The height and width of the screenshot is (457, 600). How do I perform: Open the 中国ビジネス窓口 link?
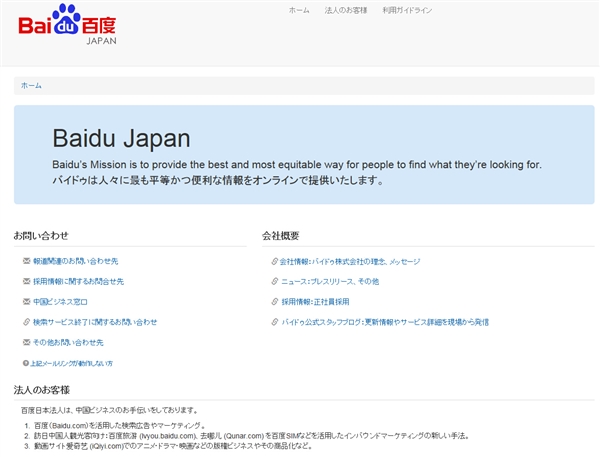[x=60, y=302]
